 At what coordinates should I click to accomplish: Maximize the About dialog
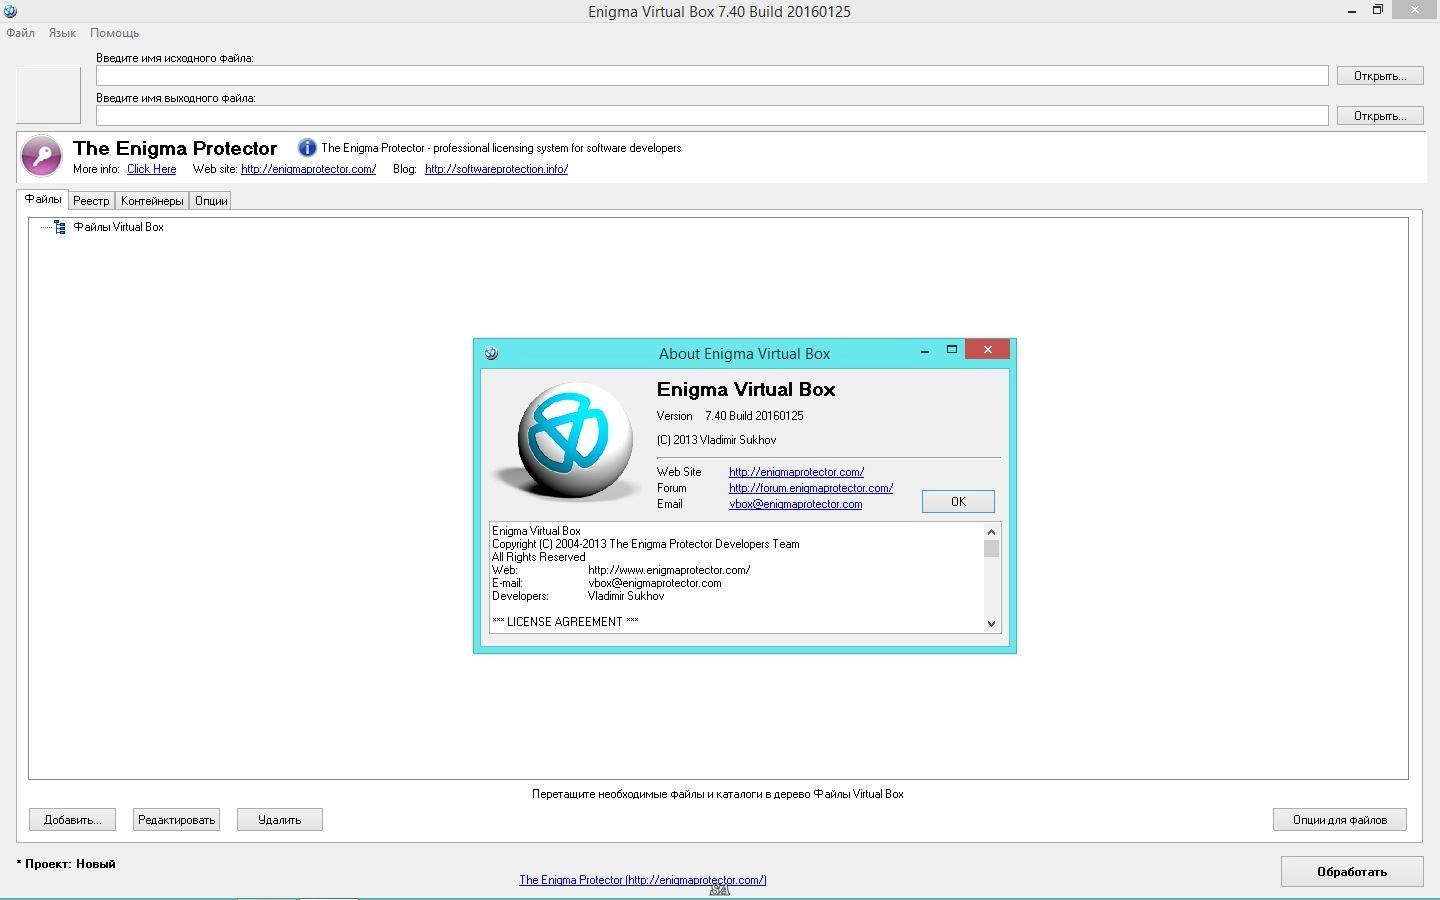coord(952,350)
